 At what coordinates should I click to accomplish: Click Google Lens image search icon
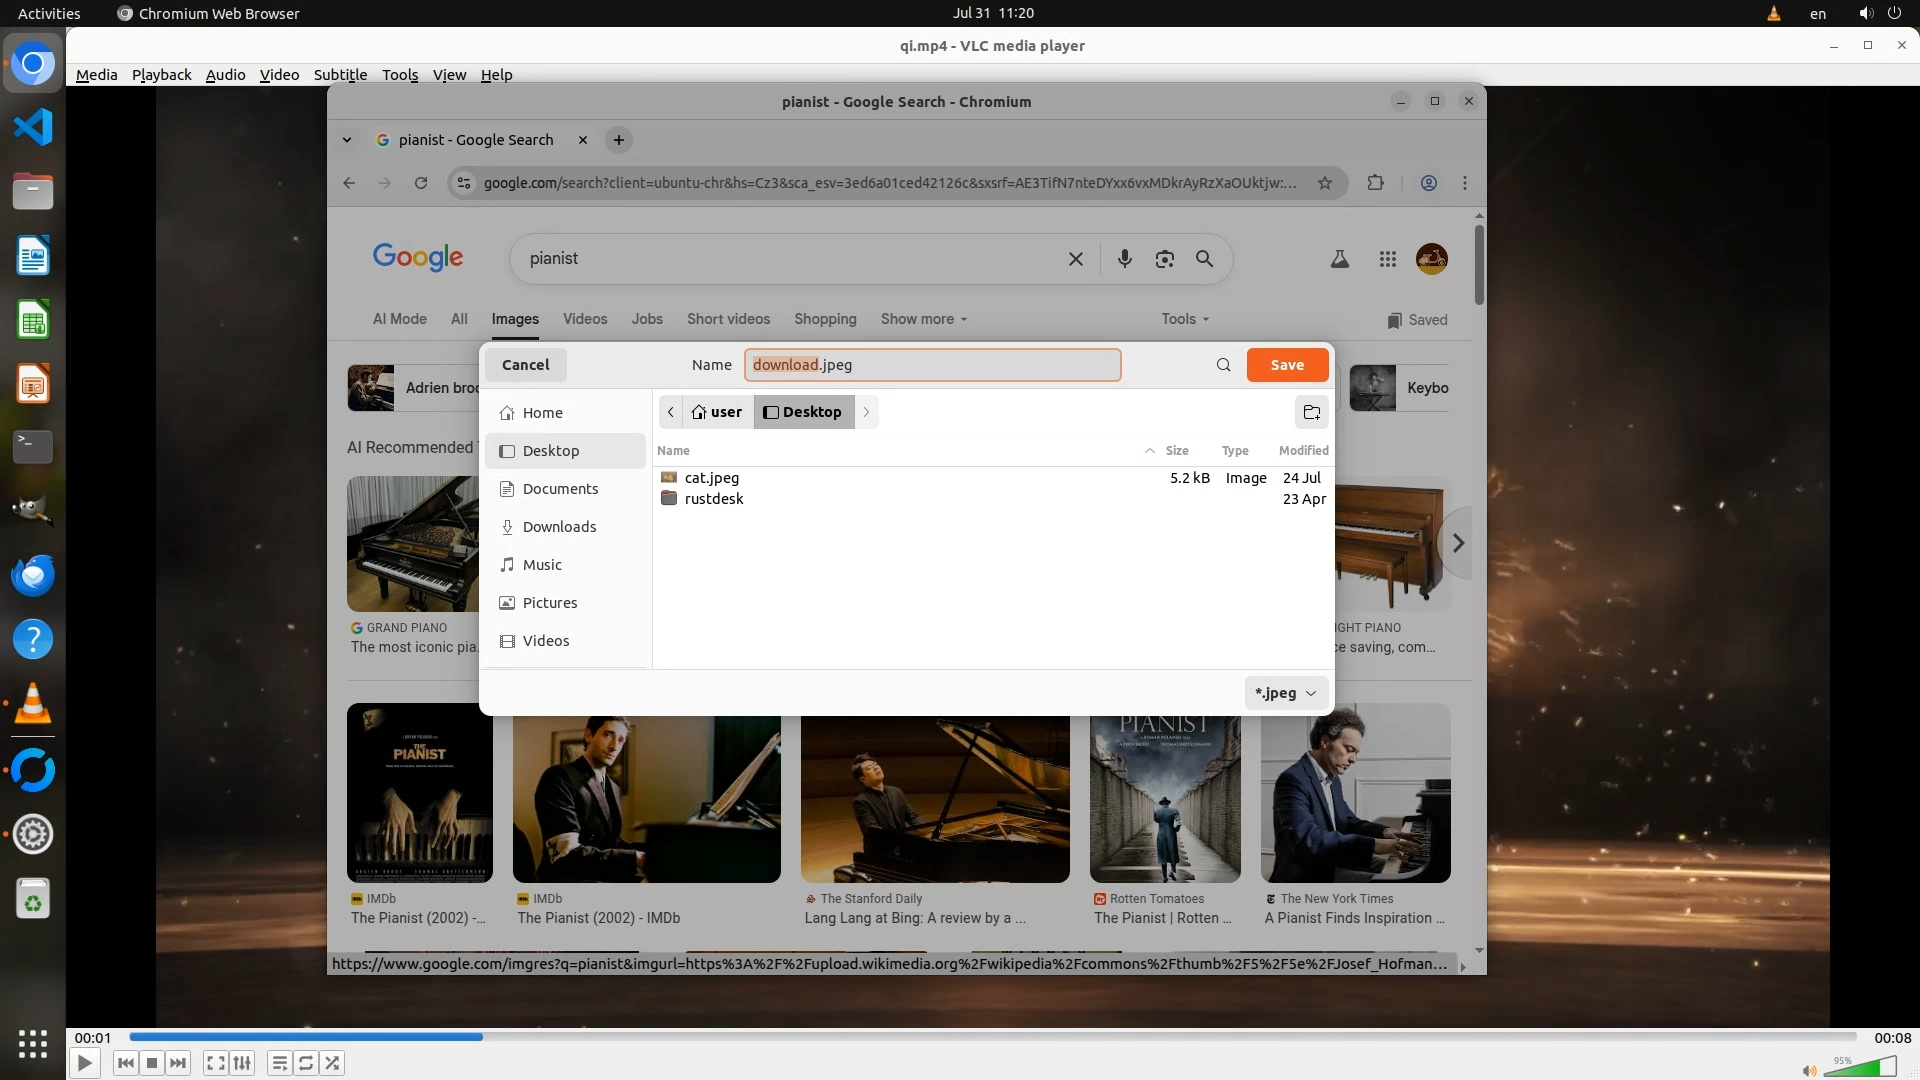(1164, 259)
